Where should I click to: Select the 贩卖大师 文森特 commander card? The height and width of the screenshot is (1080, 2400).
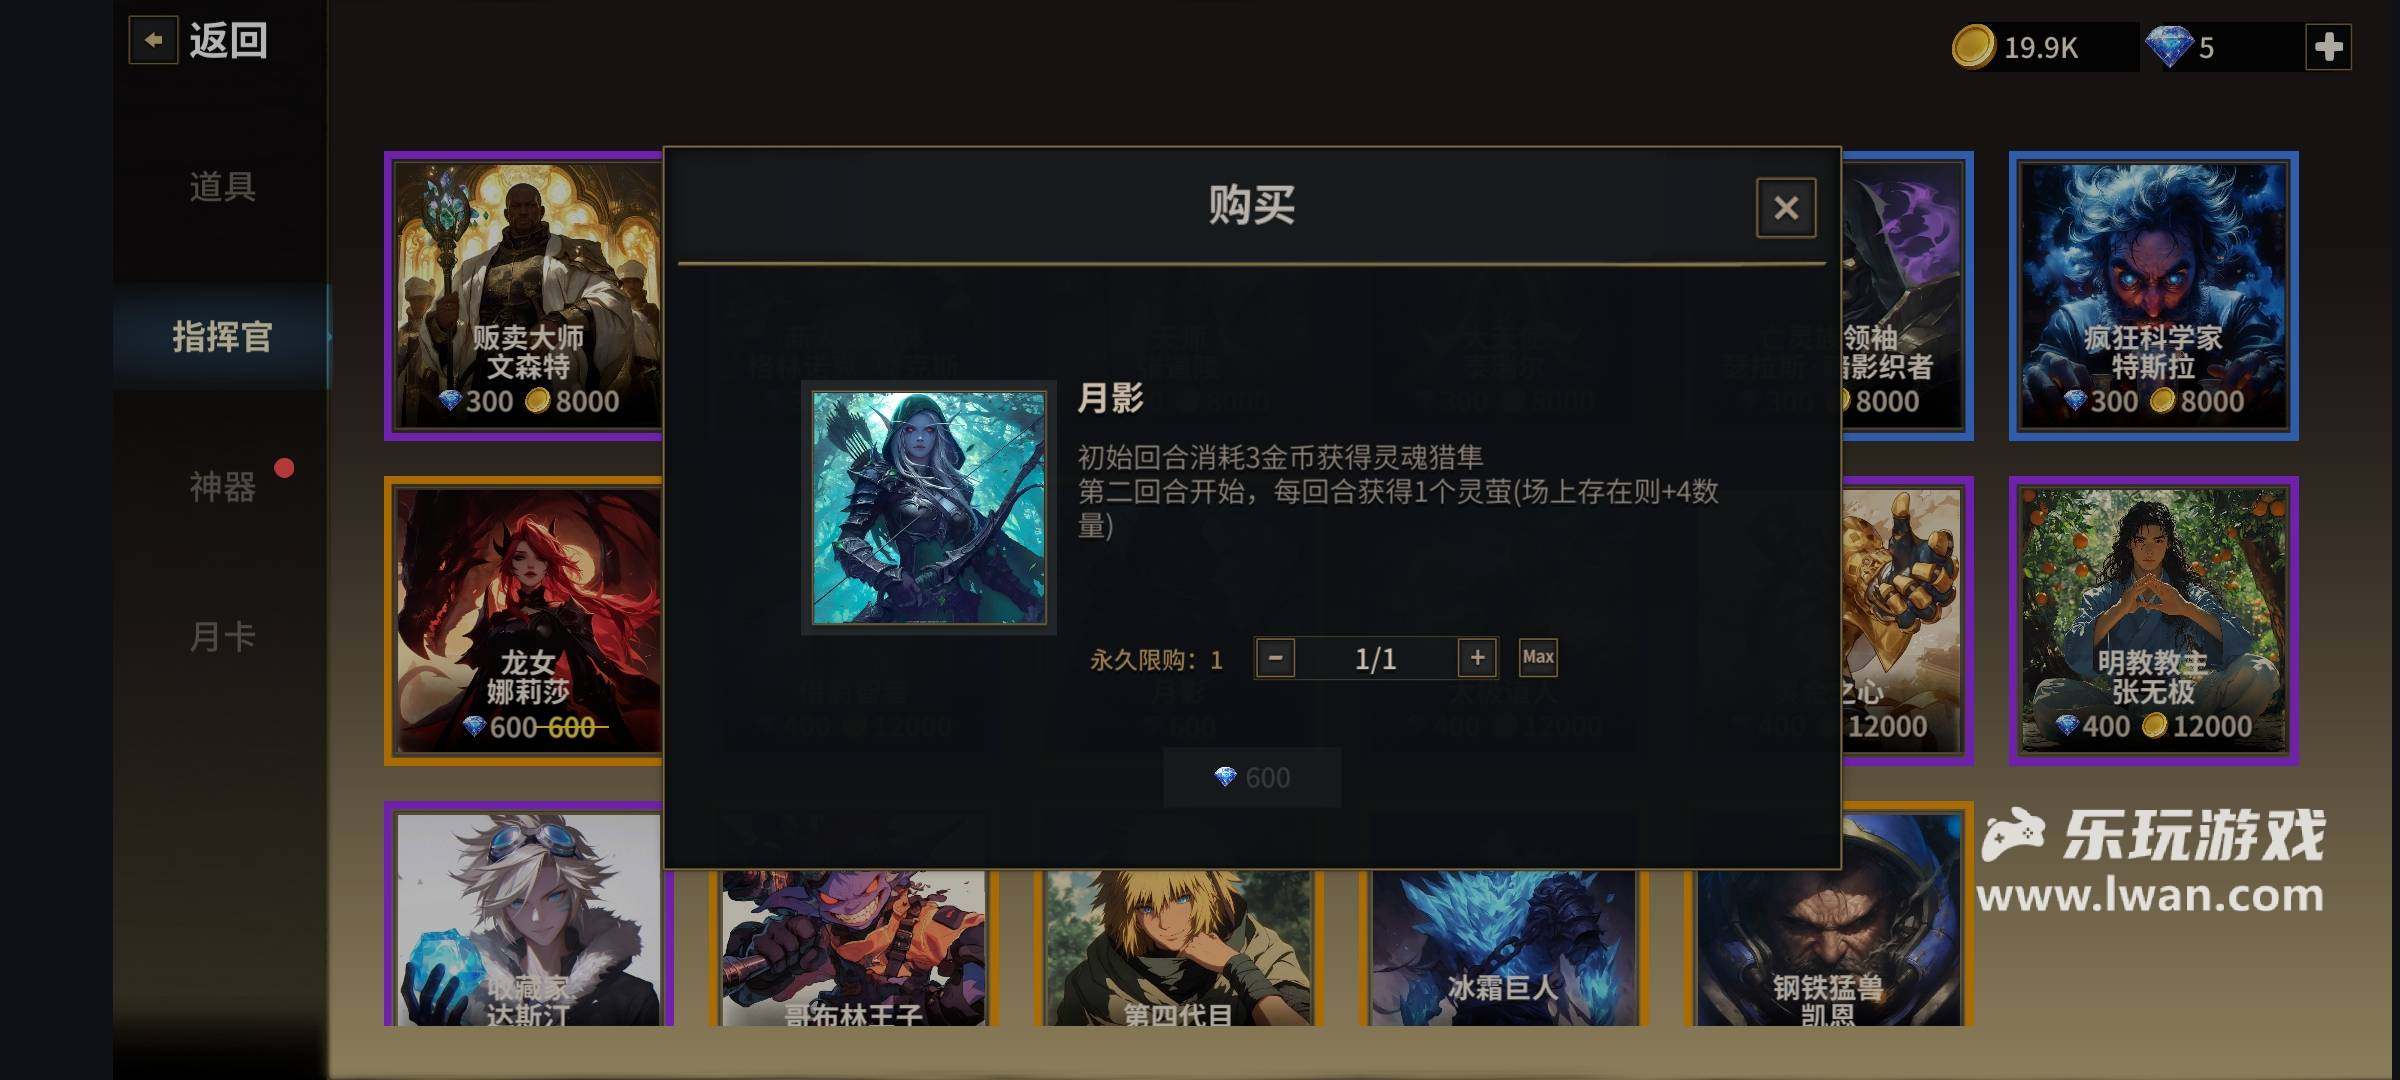pos(526,296)
